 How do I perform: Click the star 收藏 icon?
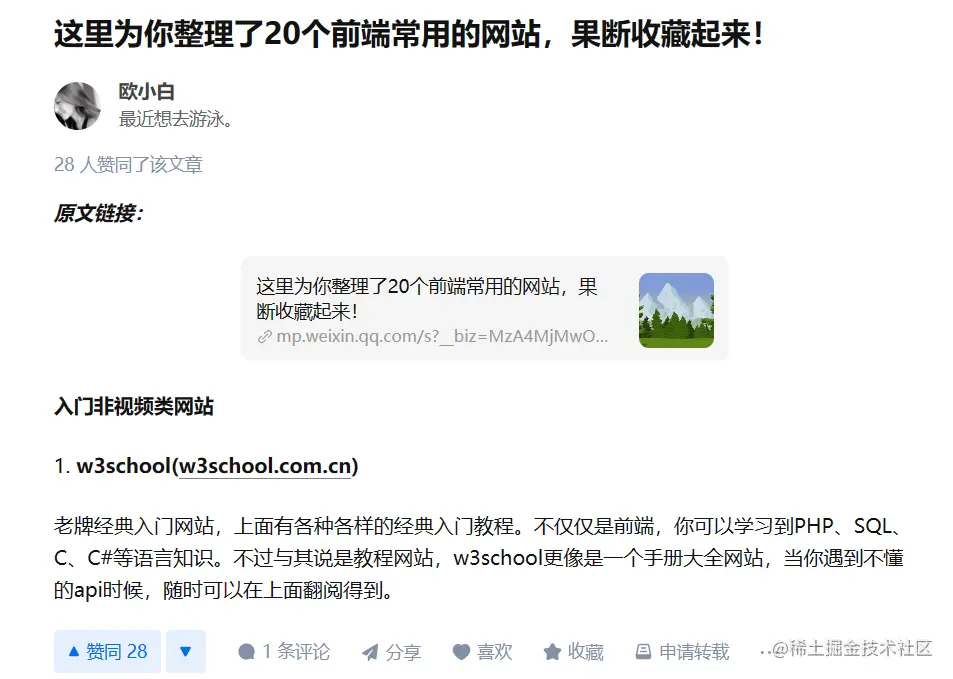click(x=552, y=652)
